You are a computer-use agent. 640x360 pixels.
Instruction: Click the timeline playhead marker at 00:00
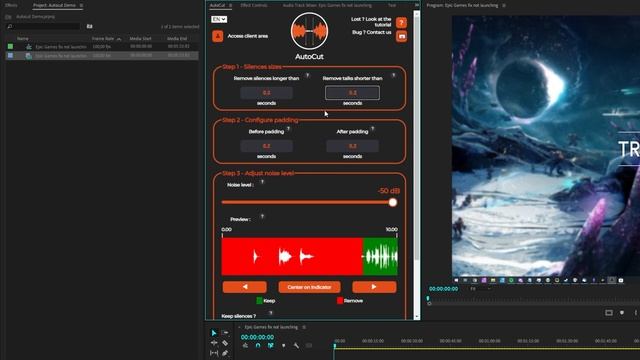click(335, 346)
